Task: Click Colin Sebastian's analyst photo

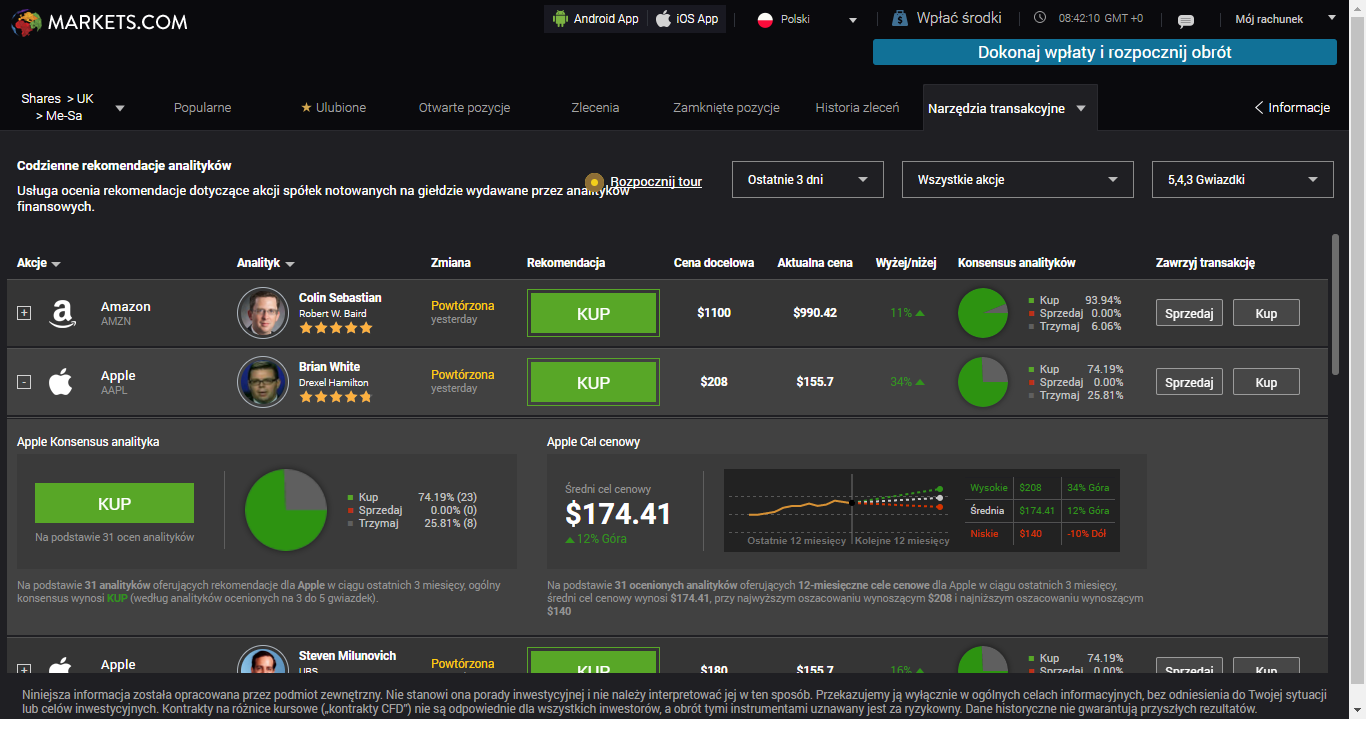Action: 263,313
